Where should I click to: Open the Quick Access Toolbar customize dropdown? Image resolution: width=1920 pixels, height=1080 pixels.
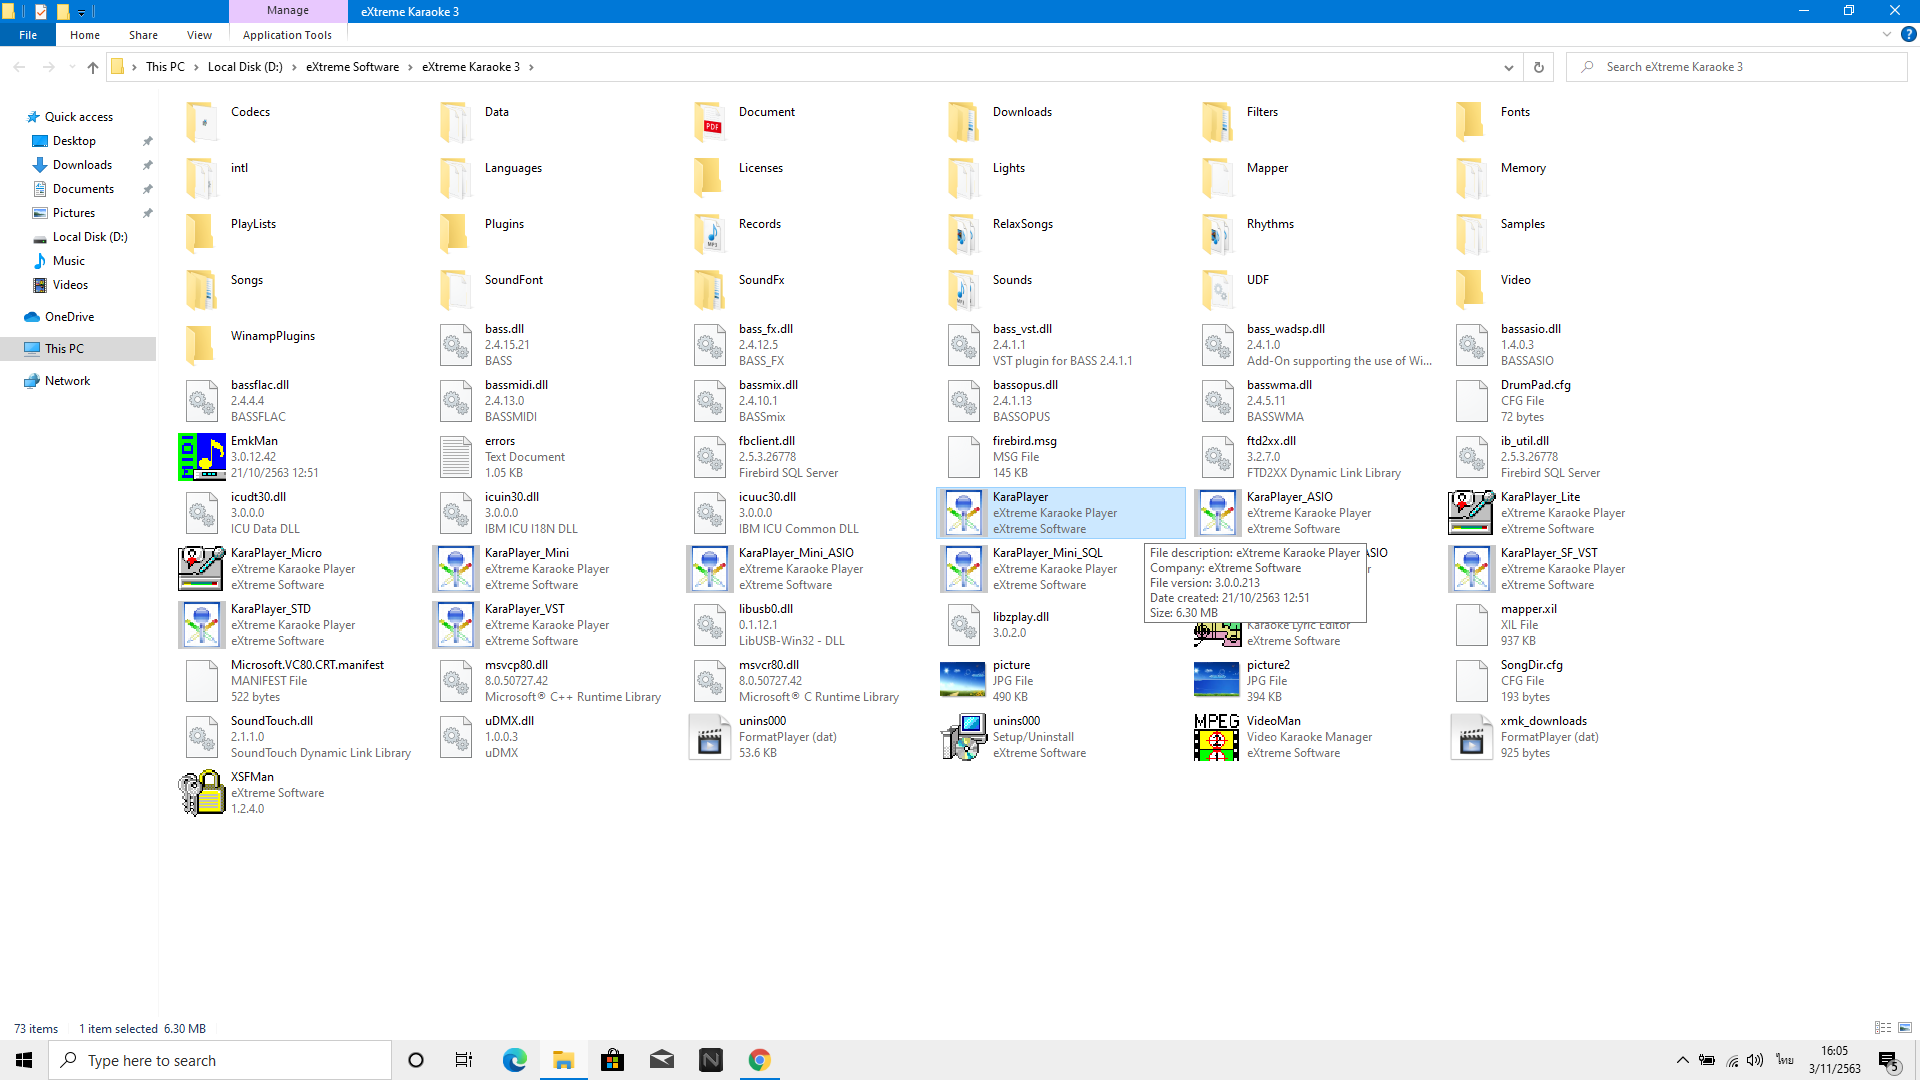tap(81, 12)
